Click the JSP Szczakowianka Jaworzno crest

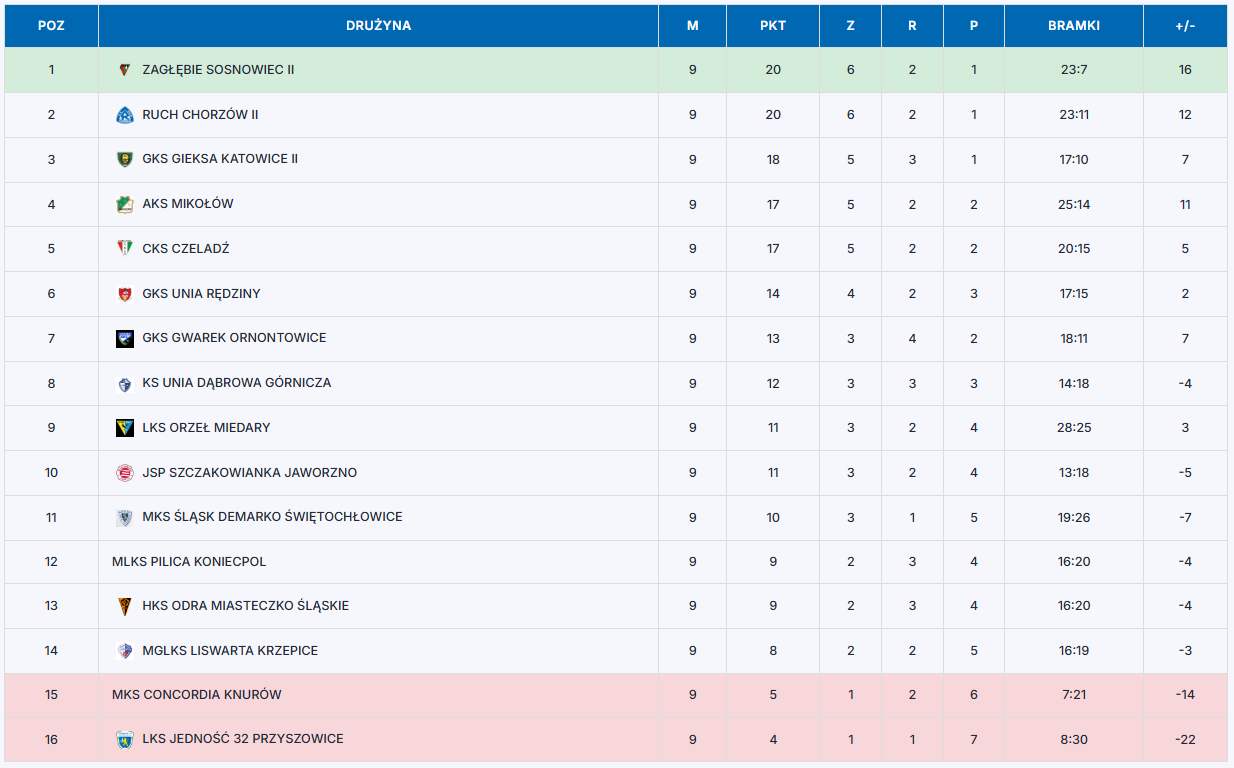124,473
